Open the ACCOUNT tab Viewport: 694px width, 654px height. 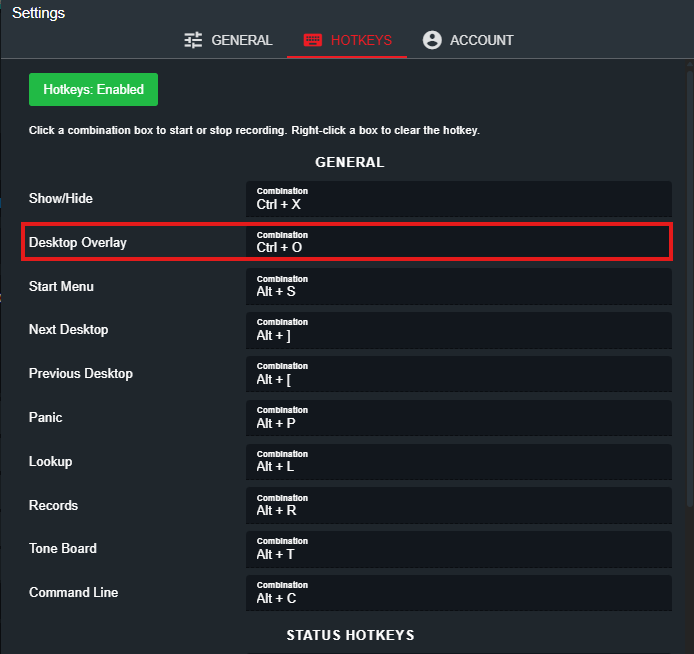481,40
